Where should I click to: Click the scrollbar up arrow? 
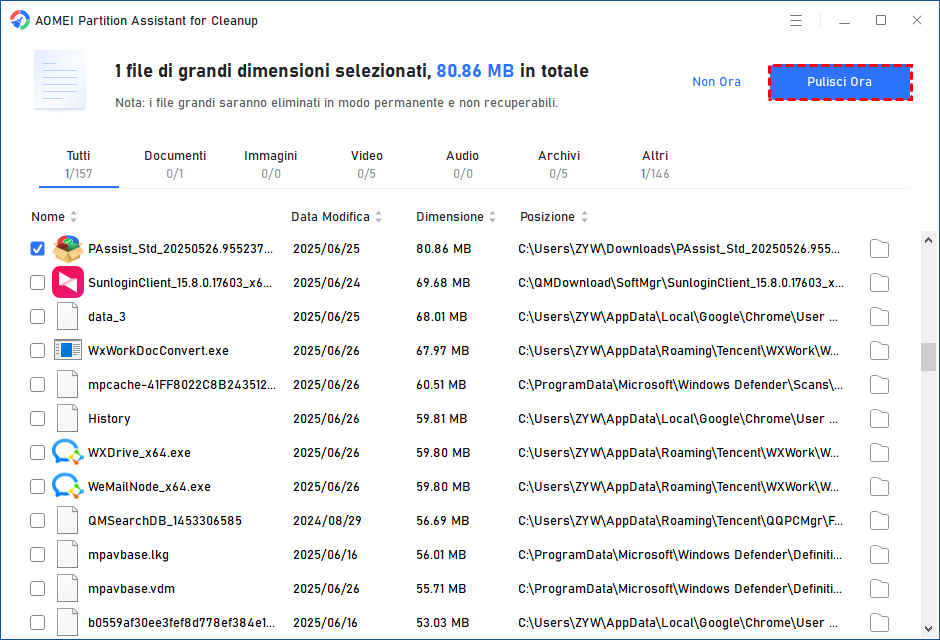928,240
